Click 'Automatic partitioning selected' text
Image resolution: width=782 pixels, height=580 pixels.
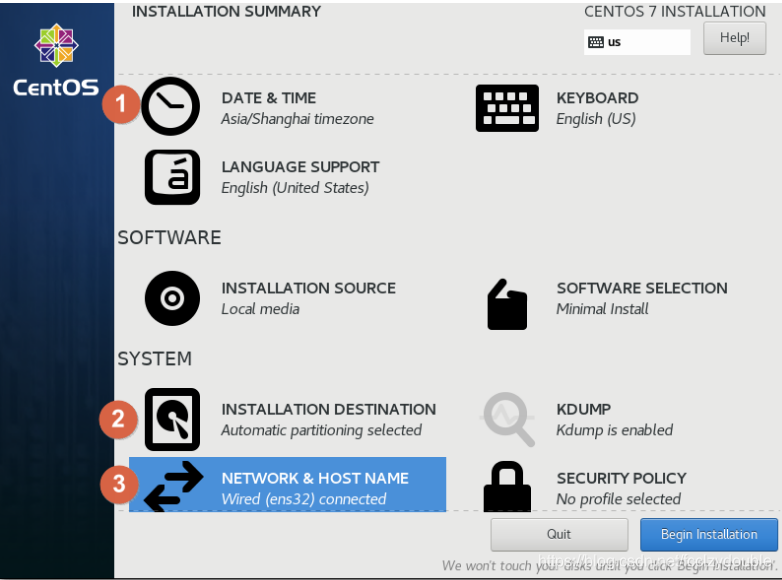point(322,430)
